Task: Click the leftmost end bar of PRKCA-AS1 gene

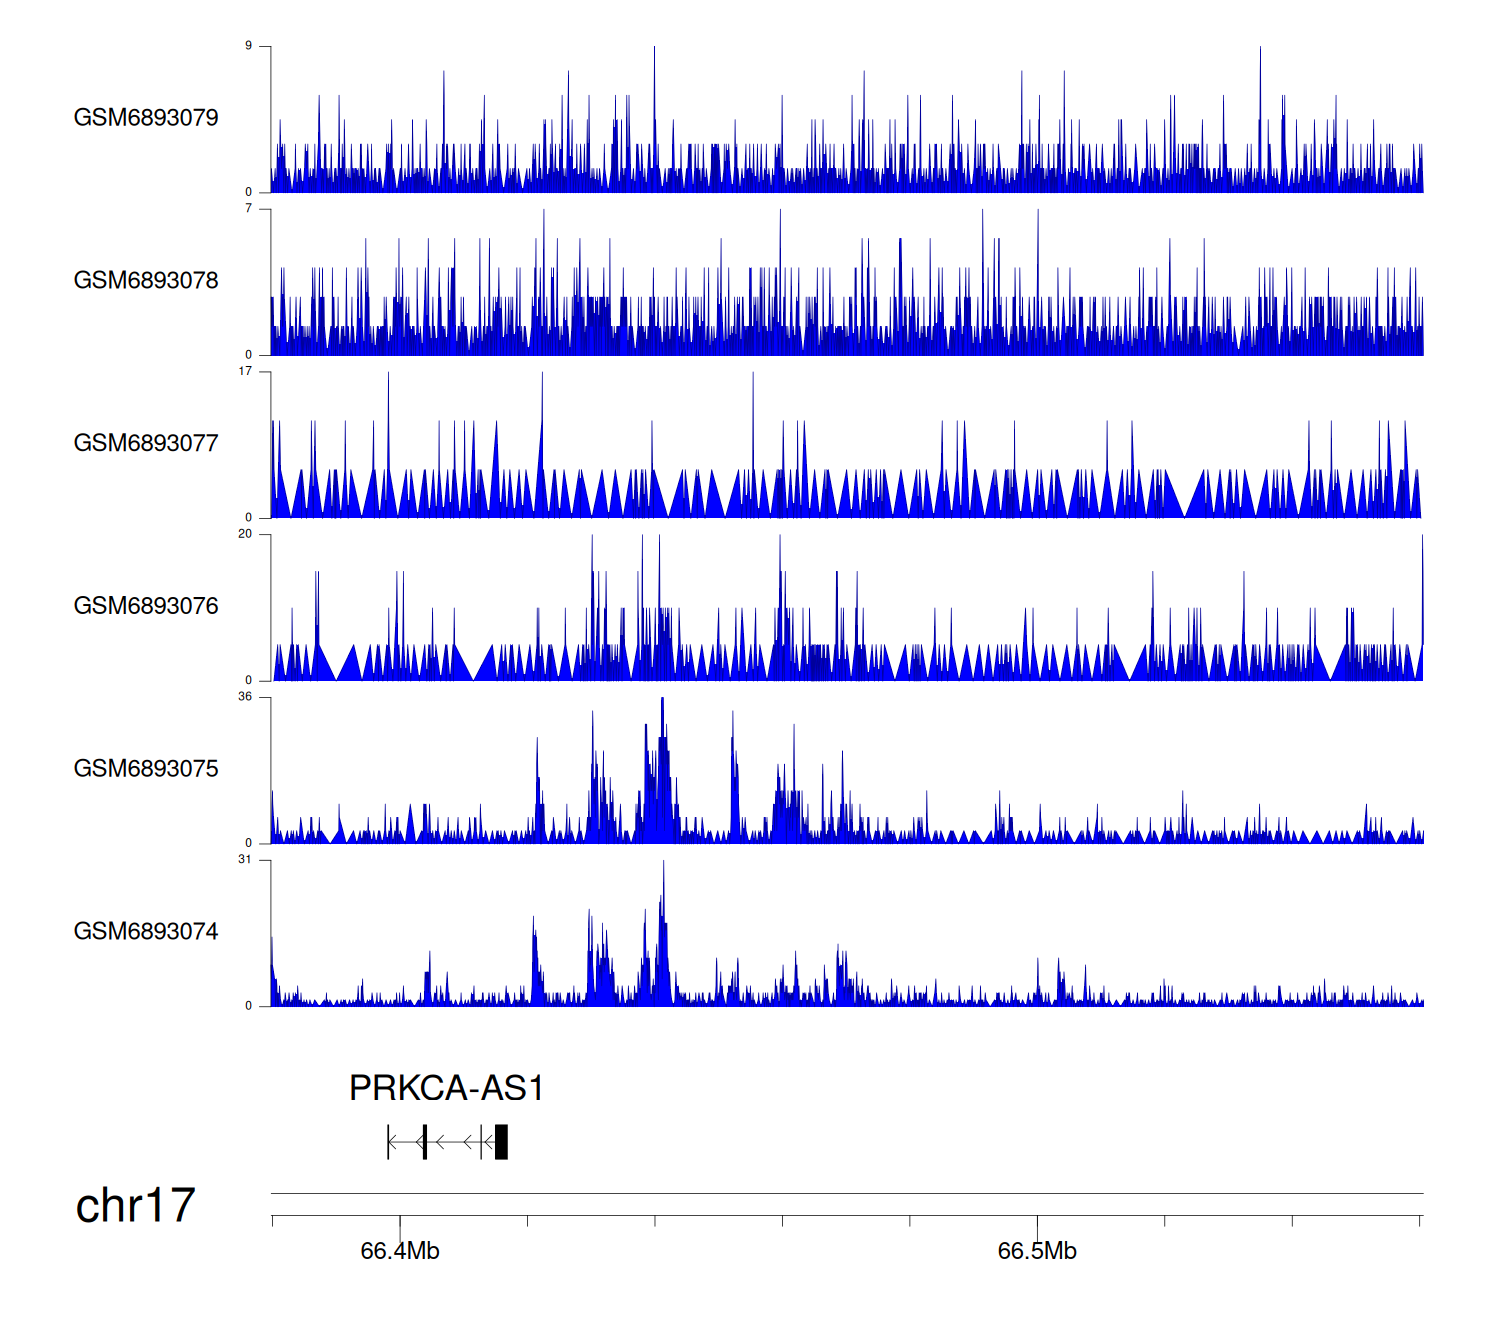Action: coord(389,1142)
